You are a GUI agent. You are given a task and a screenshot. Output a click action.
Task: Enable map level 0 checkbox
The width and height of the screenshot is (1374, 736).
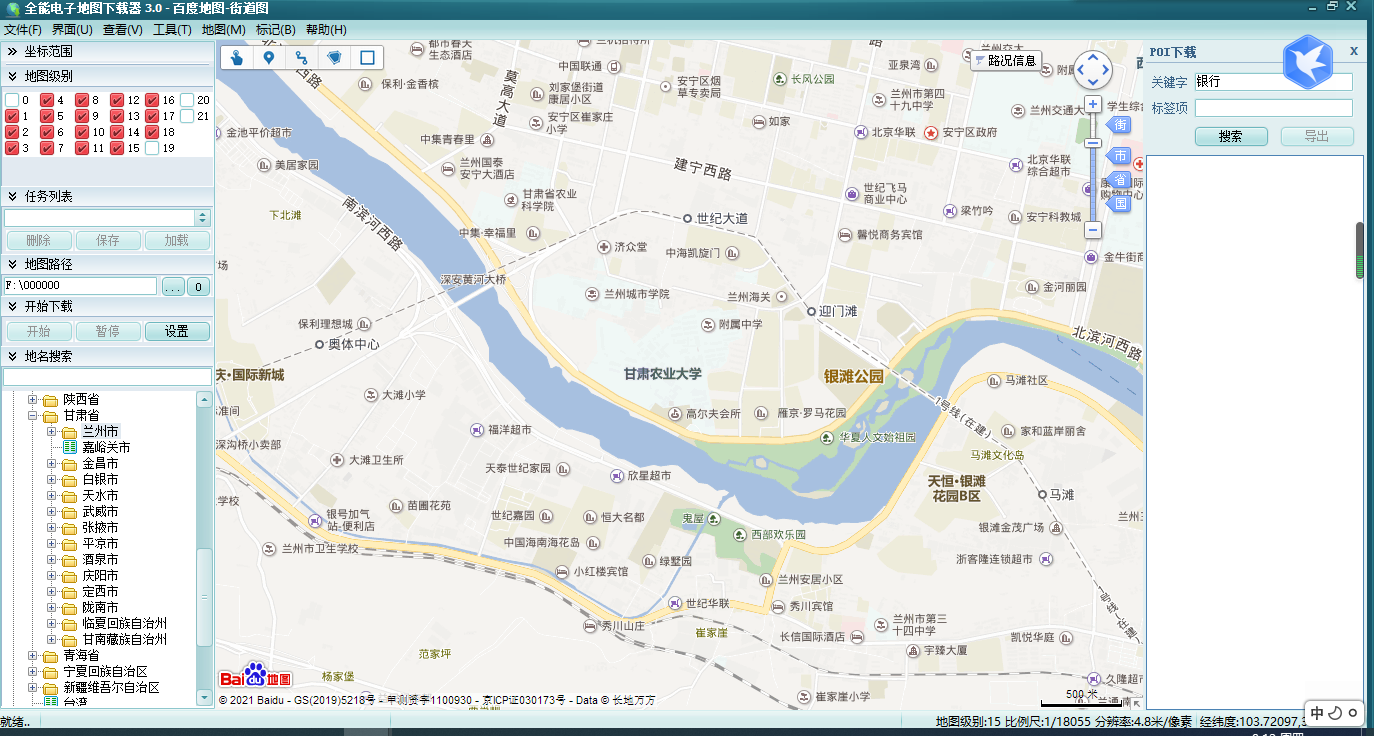[11, 100]
